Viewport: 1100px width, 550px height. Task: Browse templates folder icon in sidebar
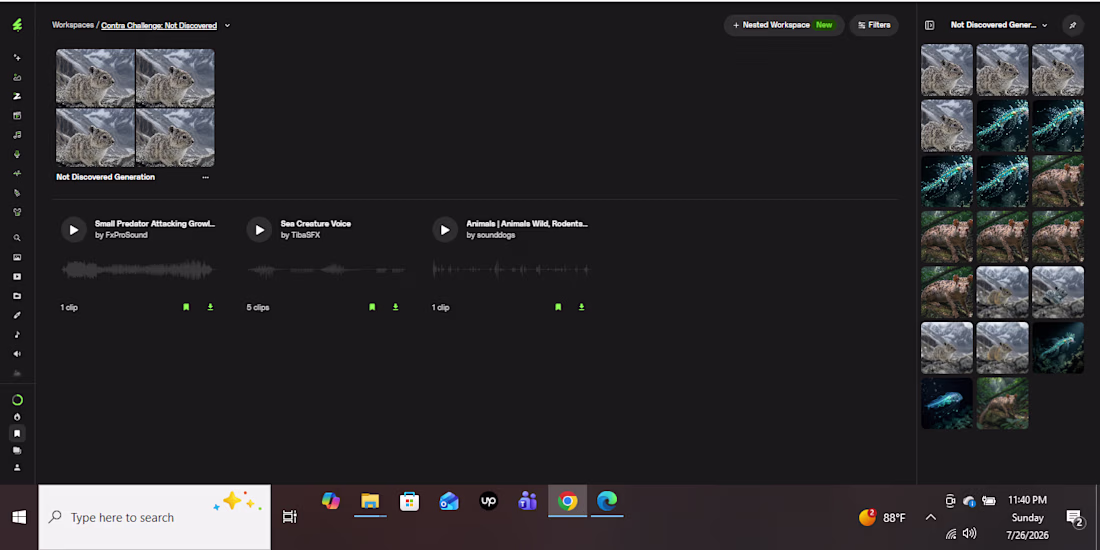(18, 296)
